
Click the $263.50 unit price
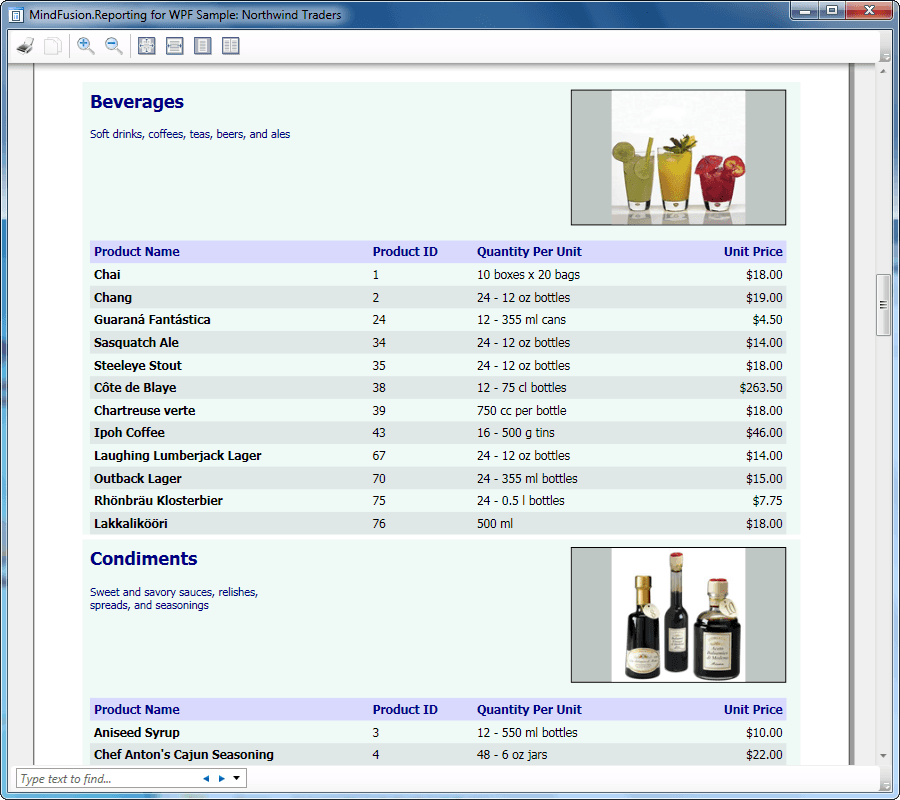[x=761, y=388]
